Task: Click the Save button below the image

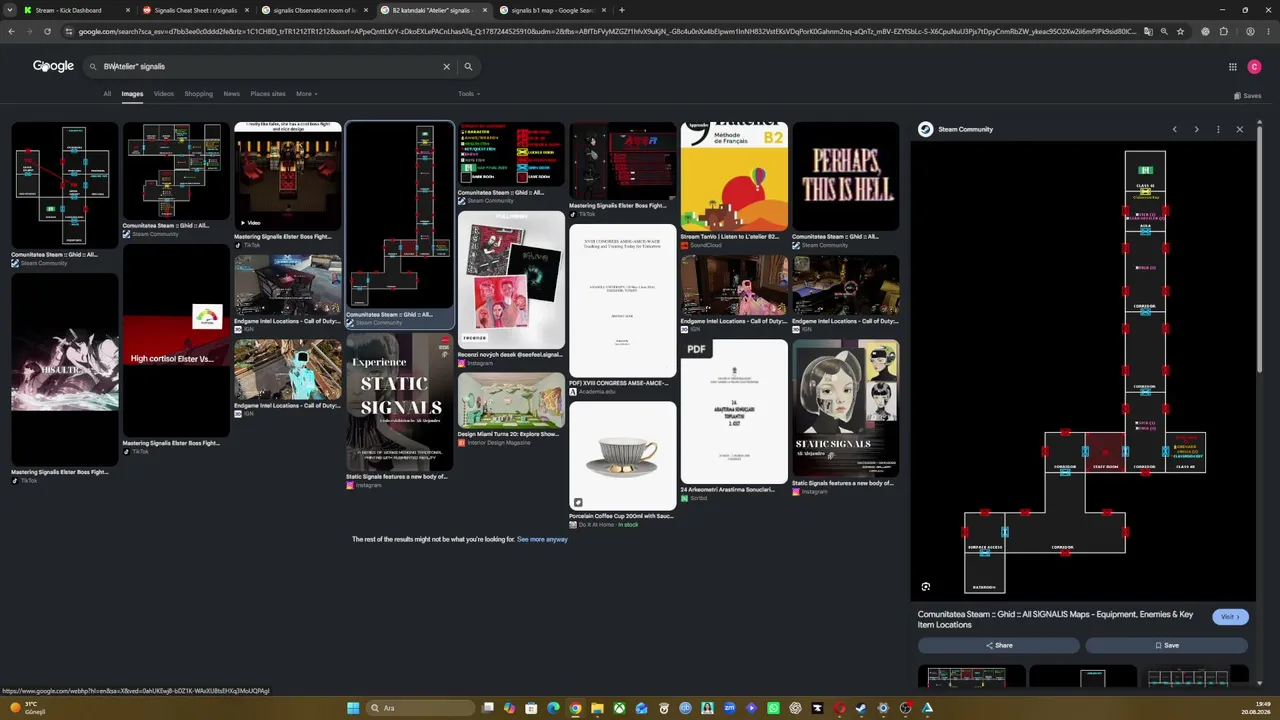Action: 1167,645
